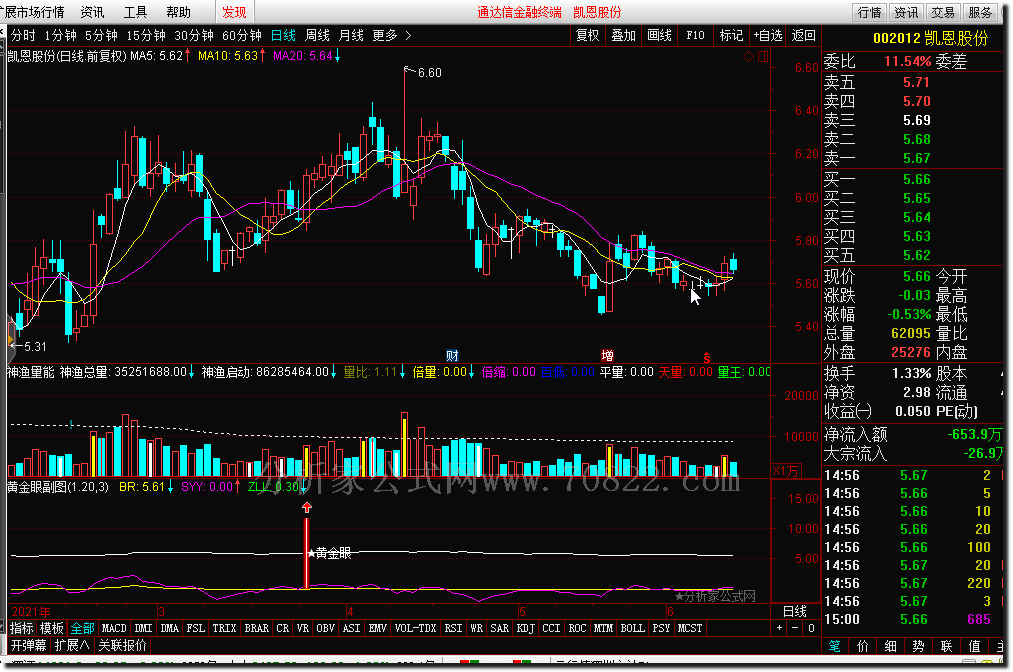Click the 叠加 overlay button
The image size is (1013, 672).
click(623, 36)
